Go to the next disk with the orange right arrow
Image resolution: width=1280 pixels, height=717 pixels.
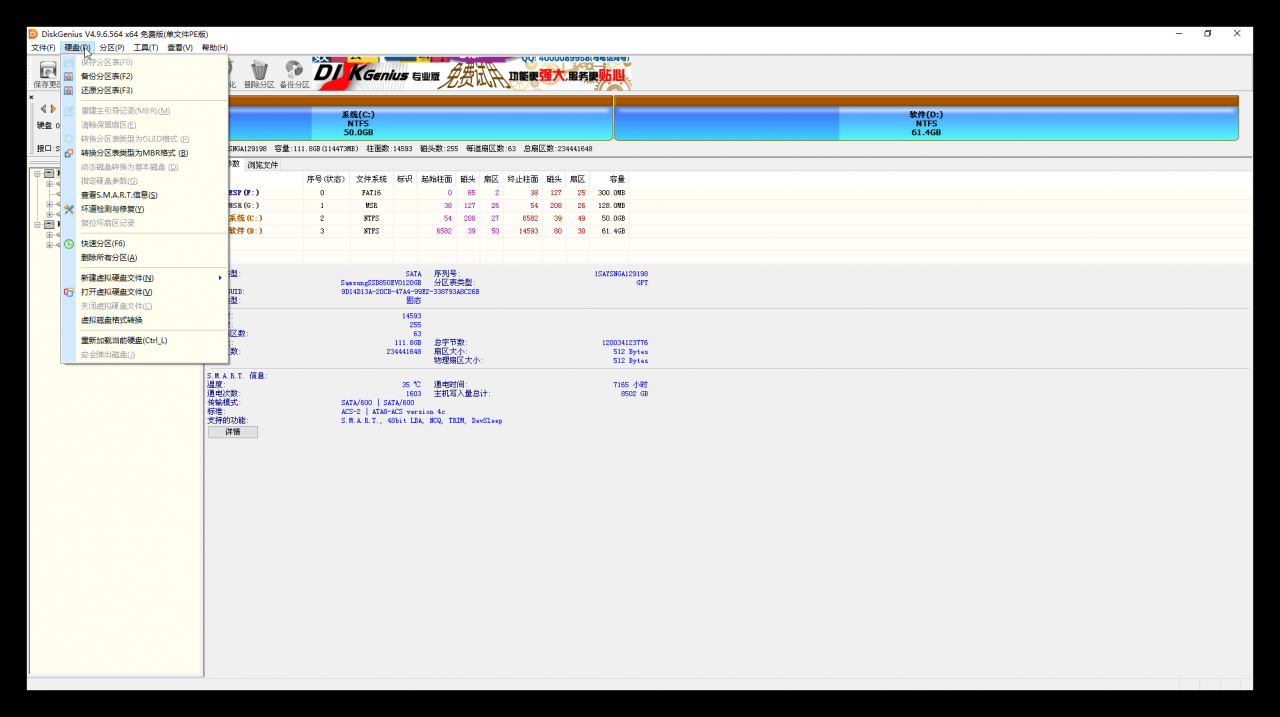pos(53,108)
